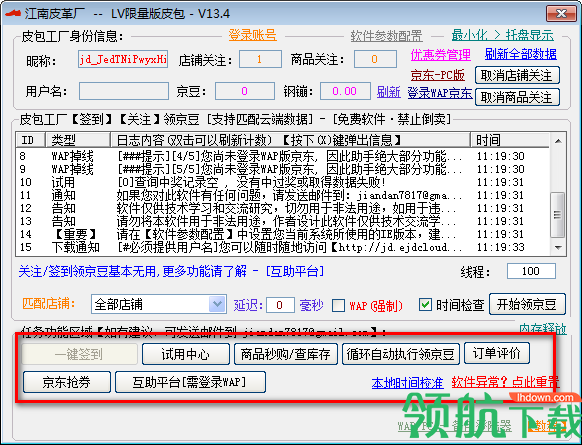Open 登录WAP京东 link
The height and width of the screenshot is (445, 582).
440,93
